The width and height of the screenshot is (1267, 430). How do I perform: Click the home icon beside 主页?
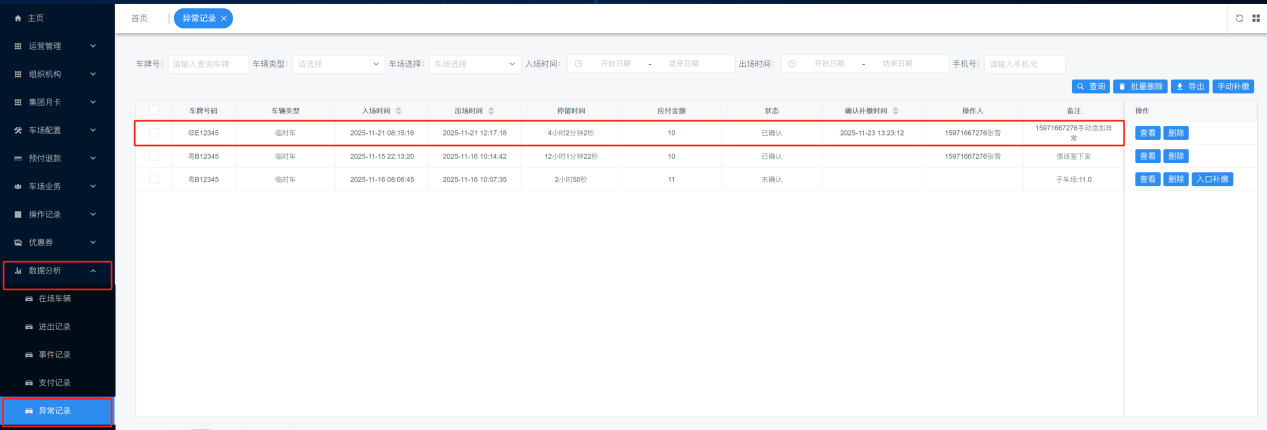(17, 18)
